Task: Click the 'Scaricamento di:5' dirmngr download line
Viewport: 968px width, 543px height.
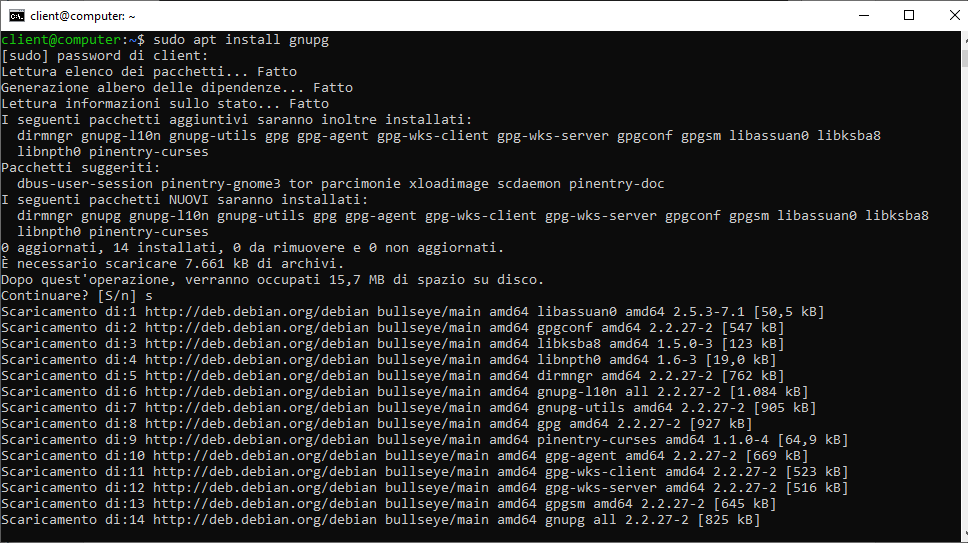Action: (393, 376)
